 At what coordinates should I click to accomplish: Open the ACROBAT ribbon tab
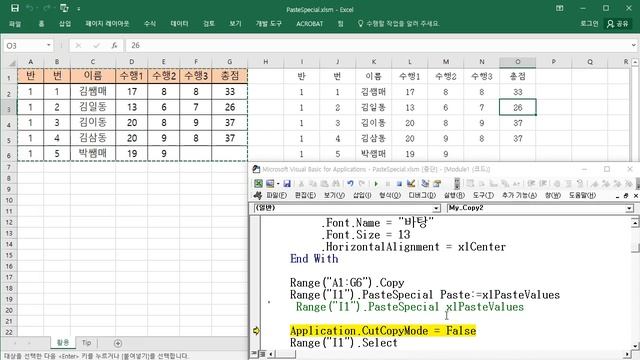pyautogui.click(x=310, y=24)
